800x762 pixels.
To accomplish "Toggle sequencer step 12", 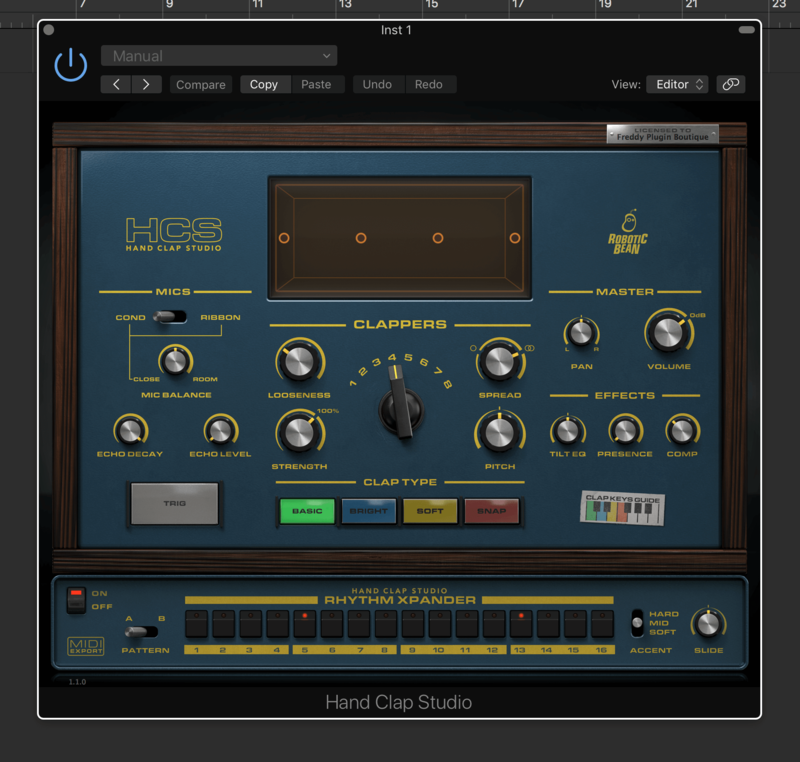I will (x=494, y=623).
